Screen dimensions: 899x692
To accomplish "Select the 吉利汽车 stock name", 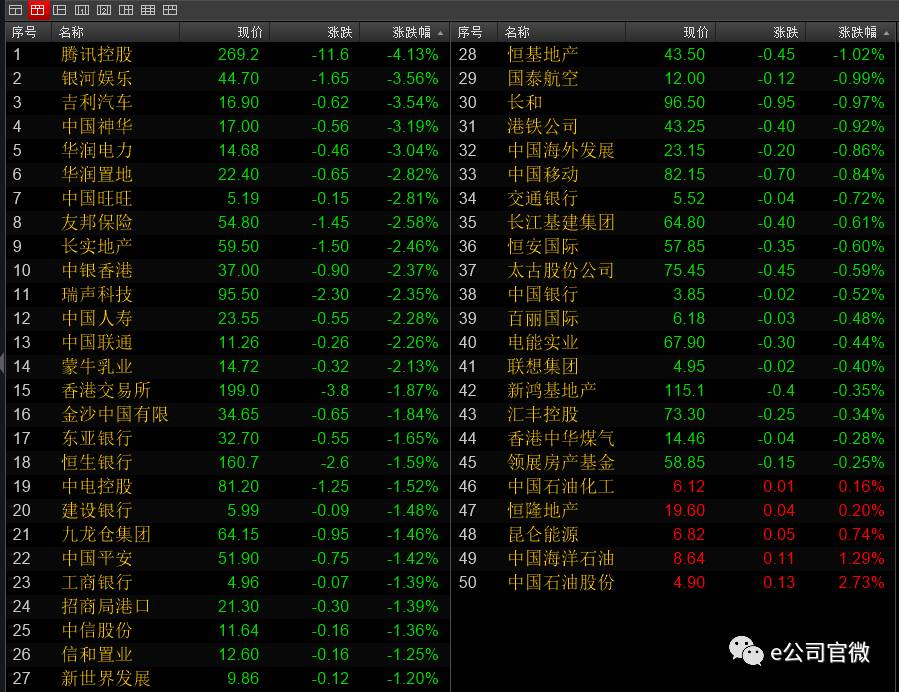I will pos(97,103).
